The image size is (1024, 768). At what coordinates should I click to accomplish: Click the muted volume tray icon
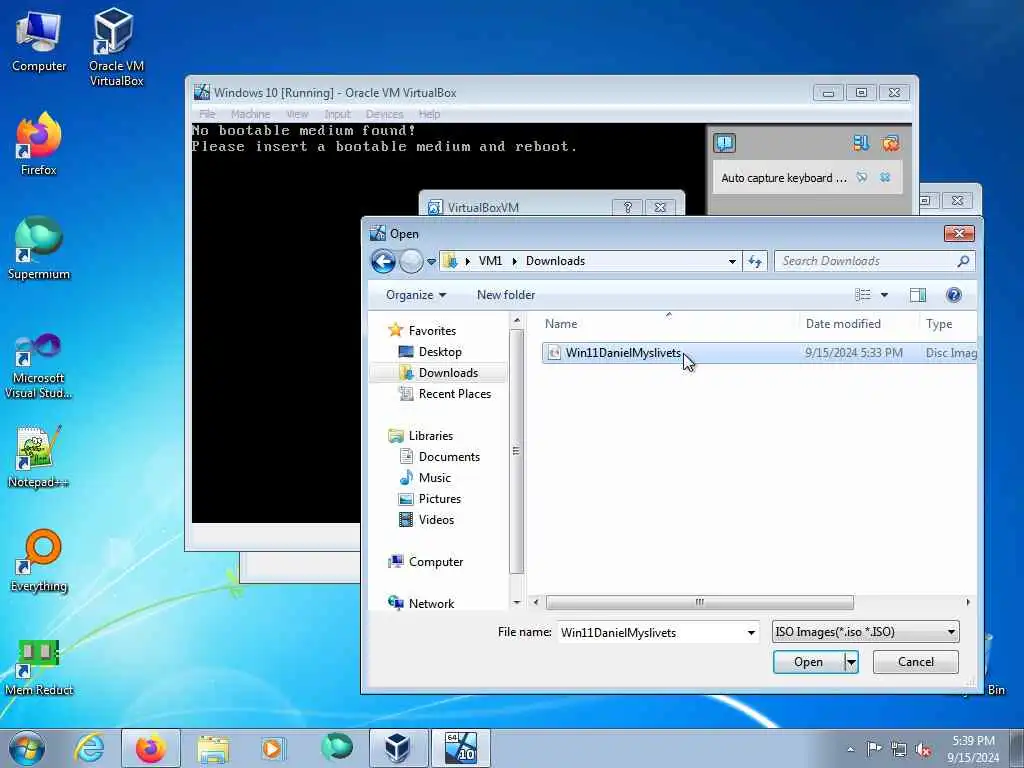(x=923, y=750)
